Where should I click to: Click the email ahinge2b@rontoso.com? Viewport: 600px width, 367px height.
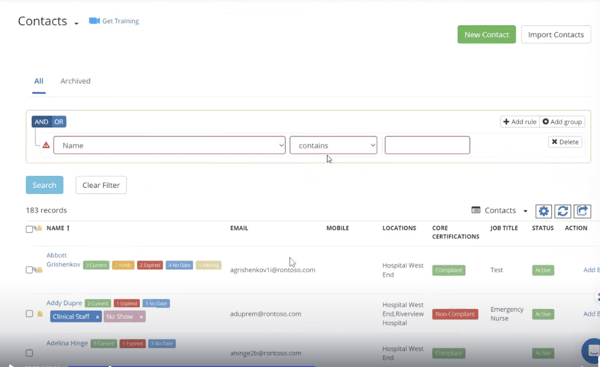point(266,353)
